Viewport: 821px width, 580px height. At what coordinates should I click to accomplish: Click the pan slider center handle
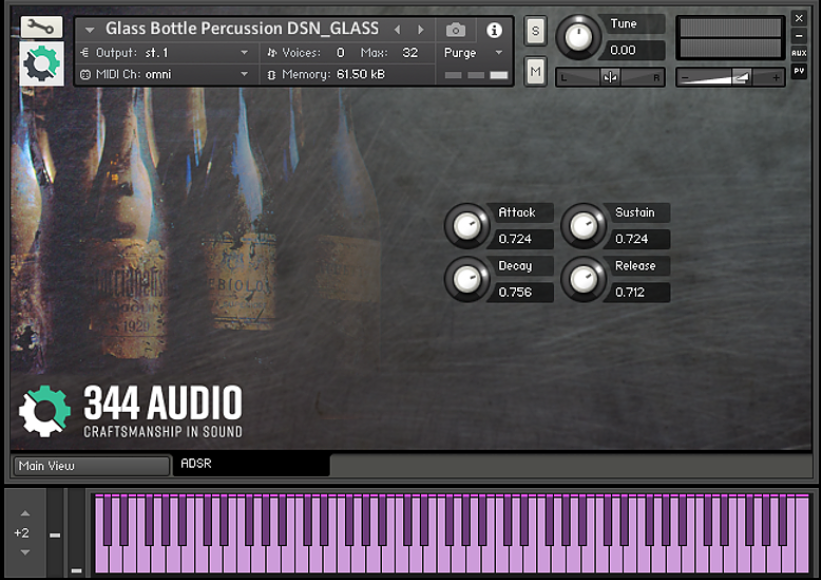(x=610, y=77)
